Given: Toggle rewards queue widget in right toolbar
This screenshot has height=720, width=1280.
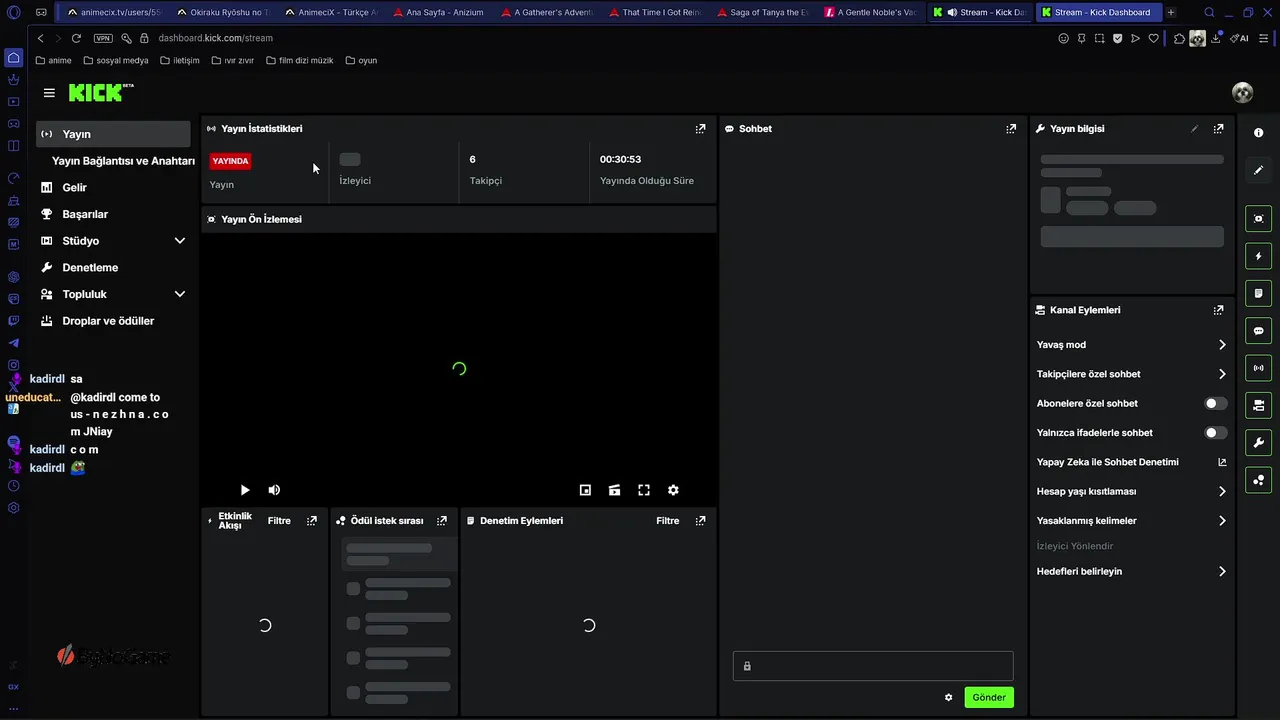Looking at the screenshot, I should coord(1258,480).
